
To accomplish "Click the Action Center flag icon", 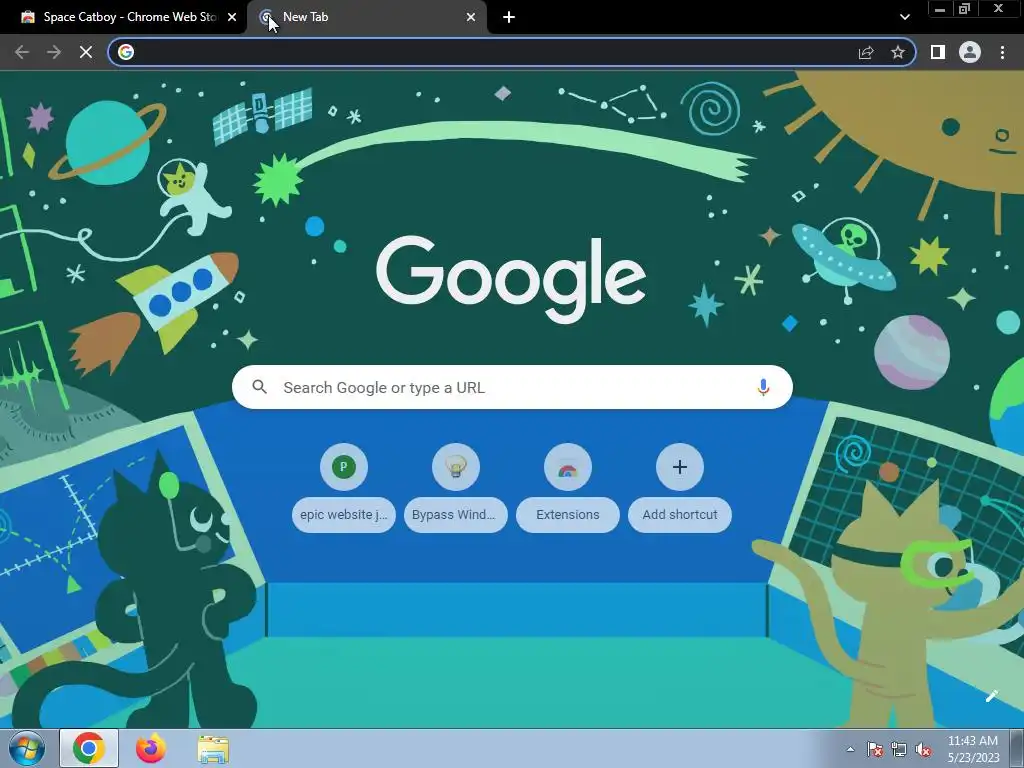I will [x=875, y=749].
